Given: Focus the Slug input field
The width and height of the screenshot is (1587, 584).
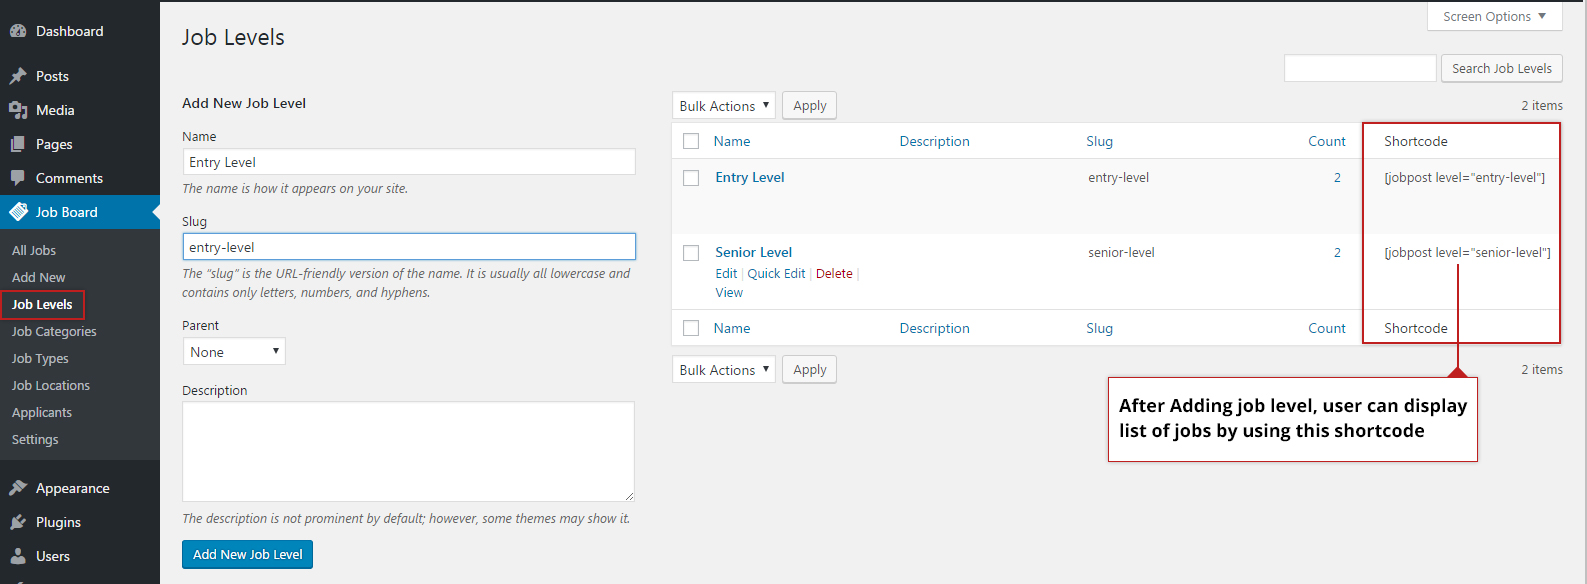Looking at the screenshot, I should [409, 247].
